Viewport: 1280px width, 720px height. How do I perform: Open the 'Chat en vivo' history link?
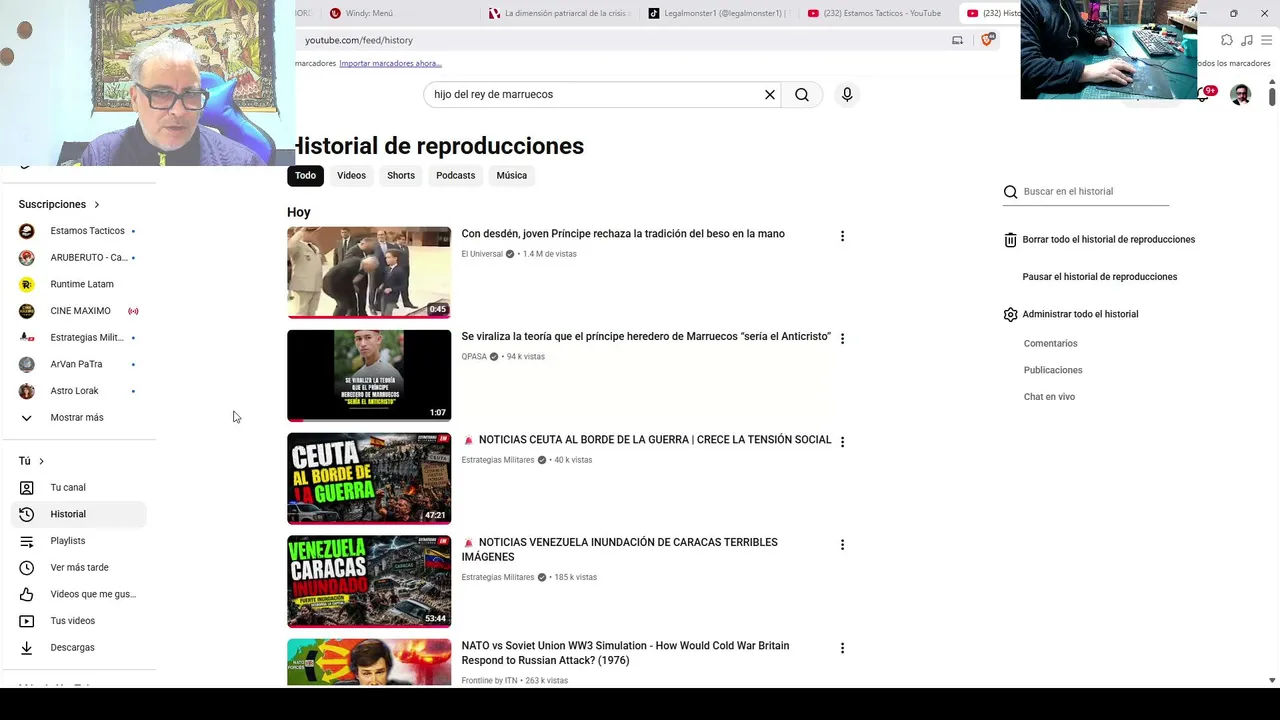(x=1049, y=397)
